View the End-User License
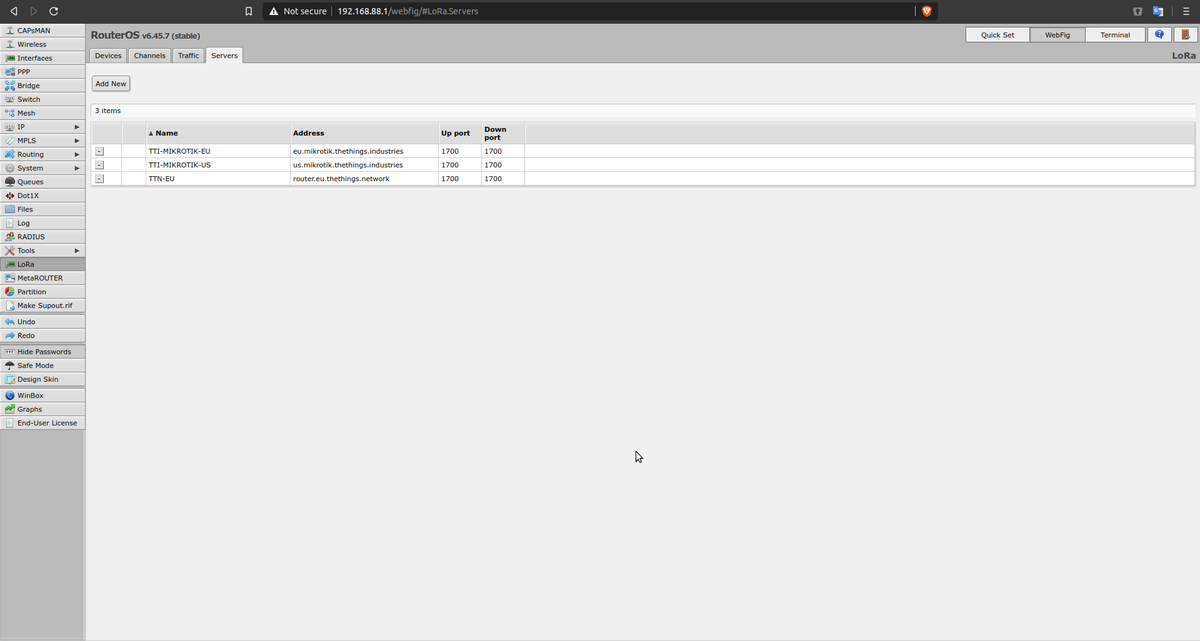The height and width of the screenshot is (641, 1200). point(42,423)
